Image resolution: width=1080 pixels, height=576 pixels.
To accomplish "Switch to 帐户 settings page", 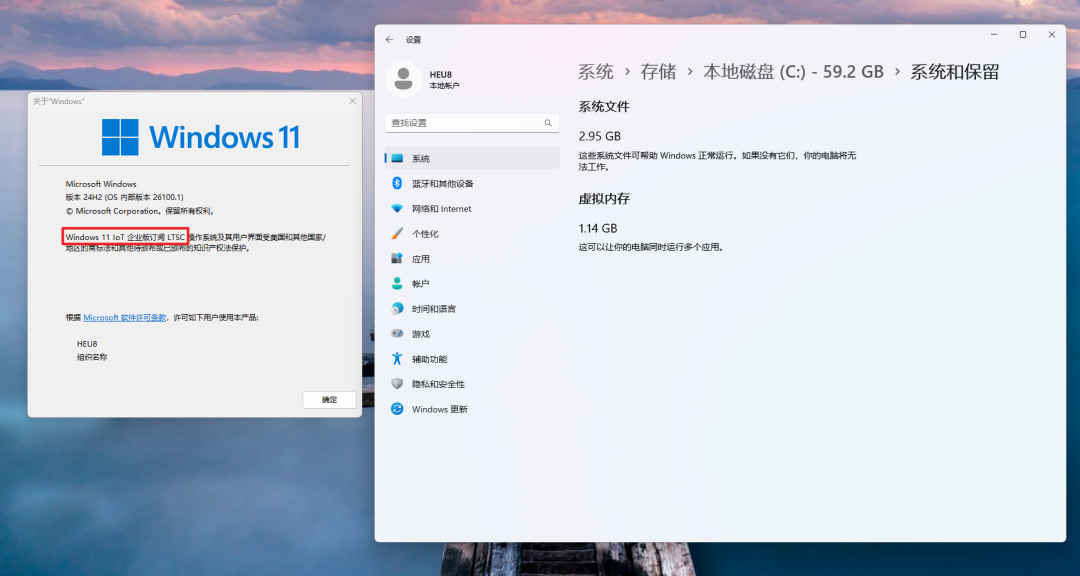I will pyautogui.click(x=472, y=283).
